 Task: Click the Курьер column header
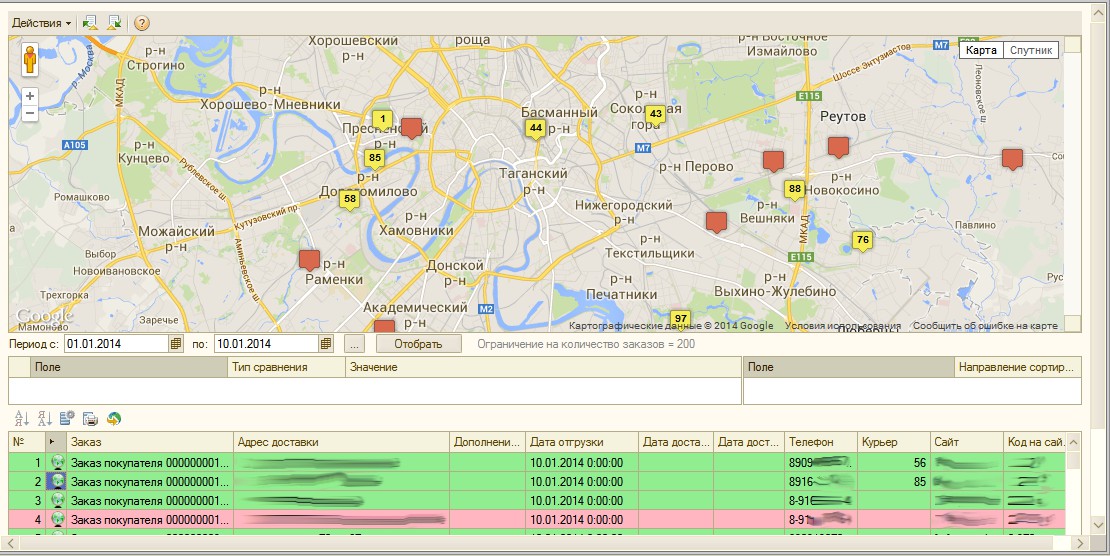click(893, 442)
